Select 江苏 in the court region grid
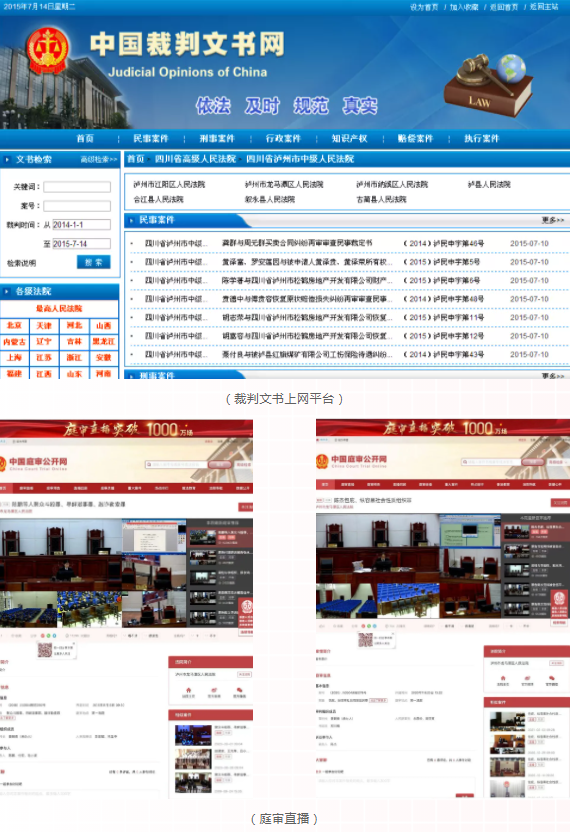Screen dimensions: 570x832 [44, 358]
